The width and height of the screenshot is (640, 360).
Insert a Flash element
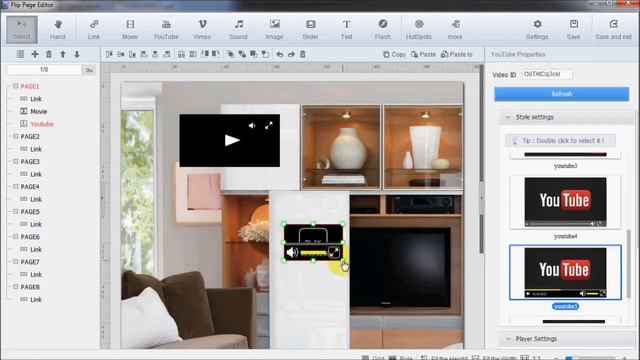point(382,29)
